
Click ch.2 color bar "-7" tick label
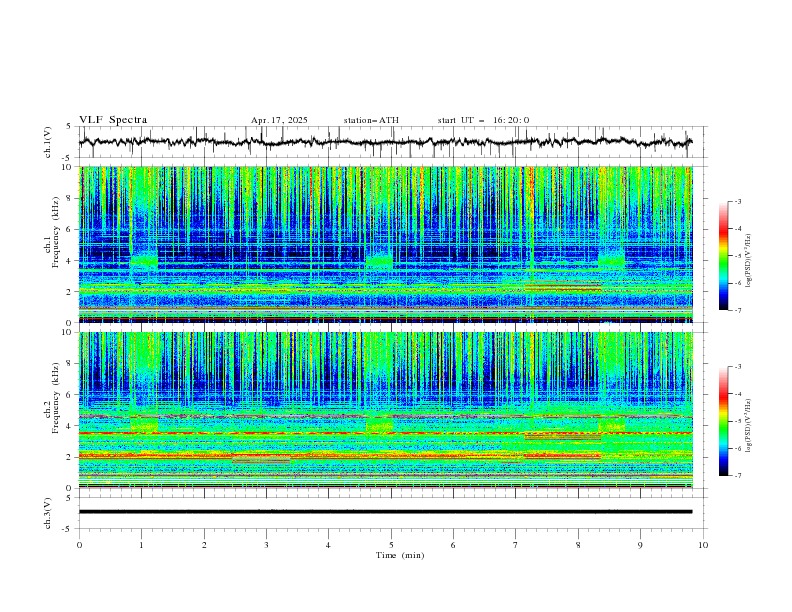click(737, 475)
